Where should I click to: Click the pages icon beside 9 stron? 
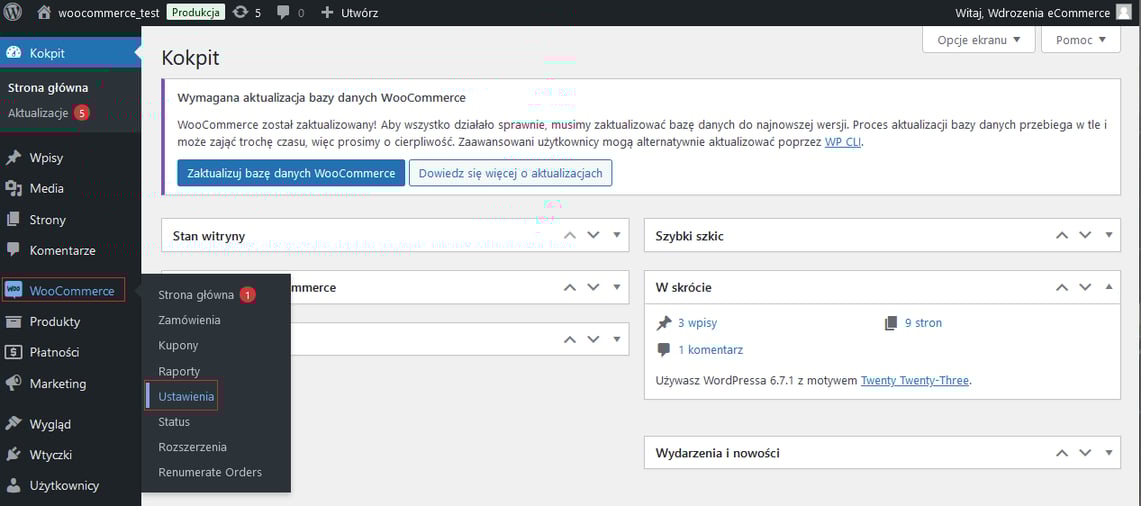[891, 323]
